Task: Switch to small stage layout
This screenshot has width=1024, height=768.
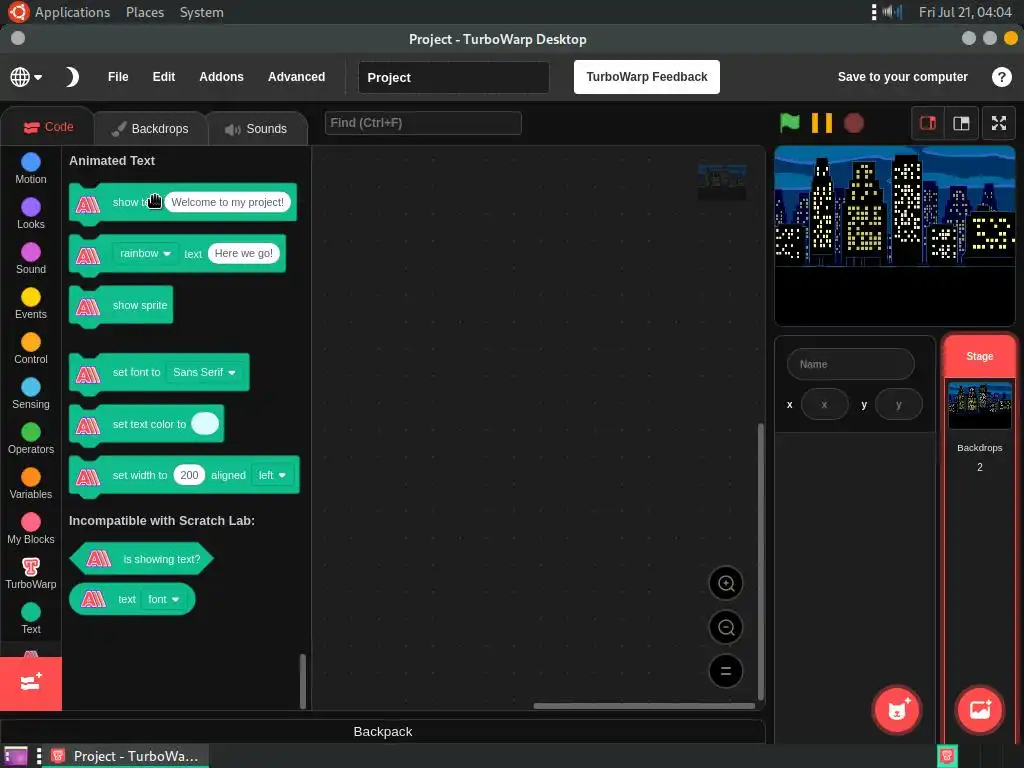Action: pos(928,123)
